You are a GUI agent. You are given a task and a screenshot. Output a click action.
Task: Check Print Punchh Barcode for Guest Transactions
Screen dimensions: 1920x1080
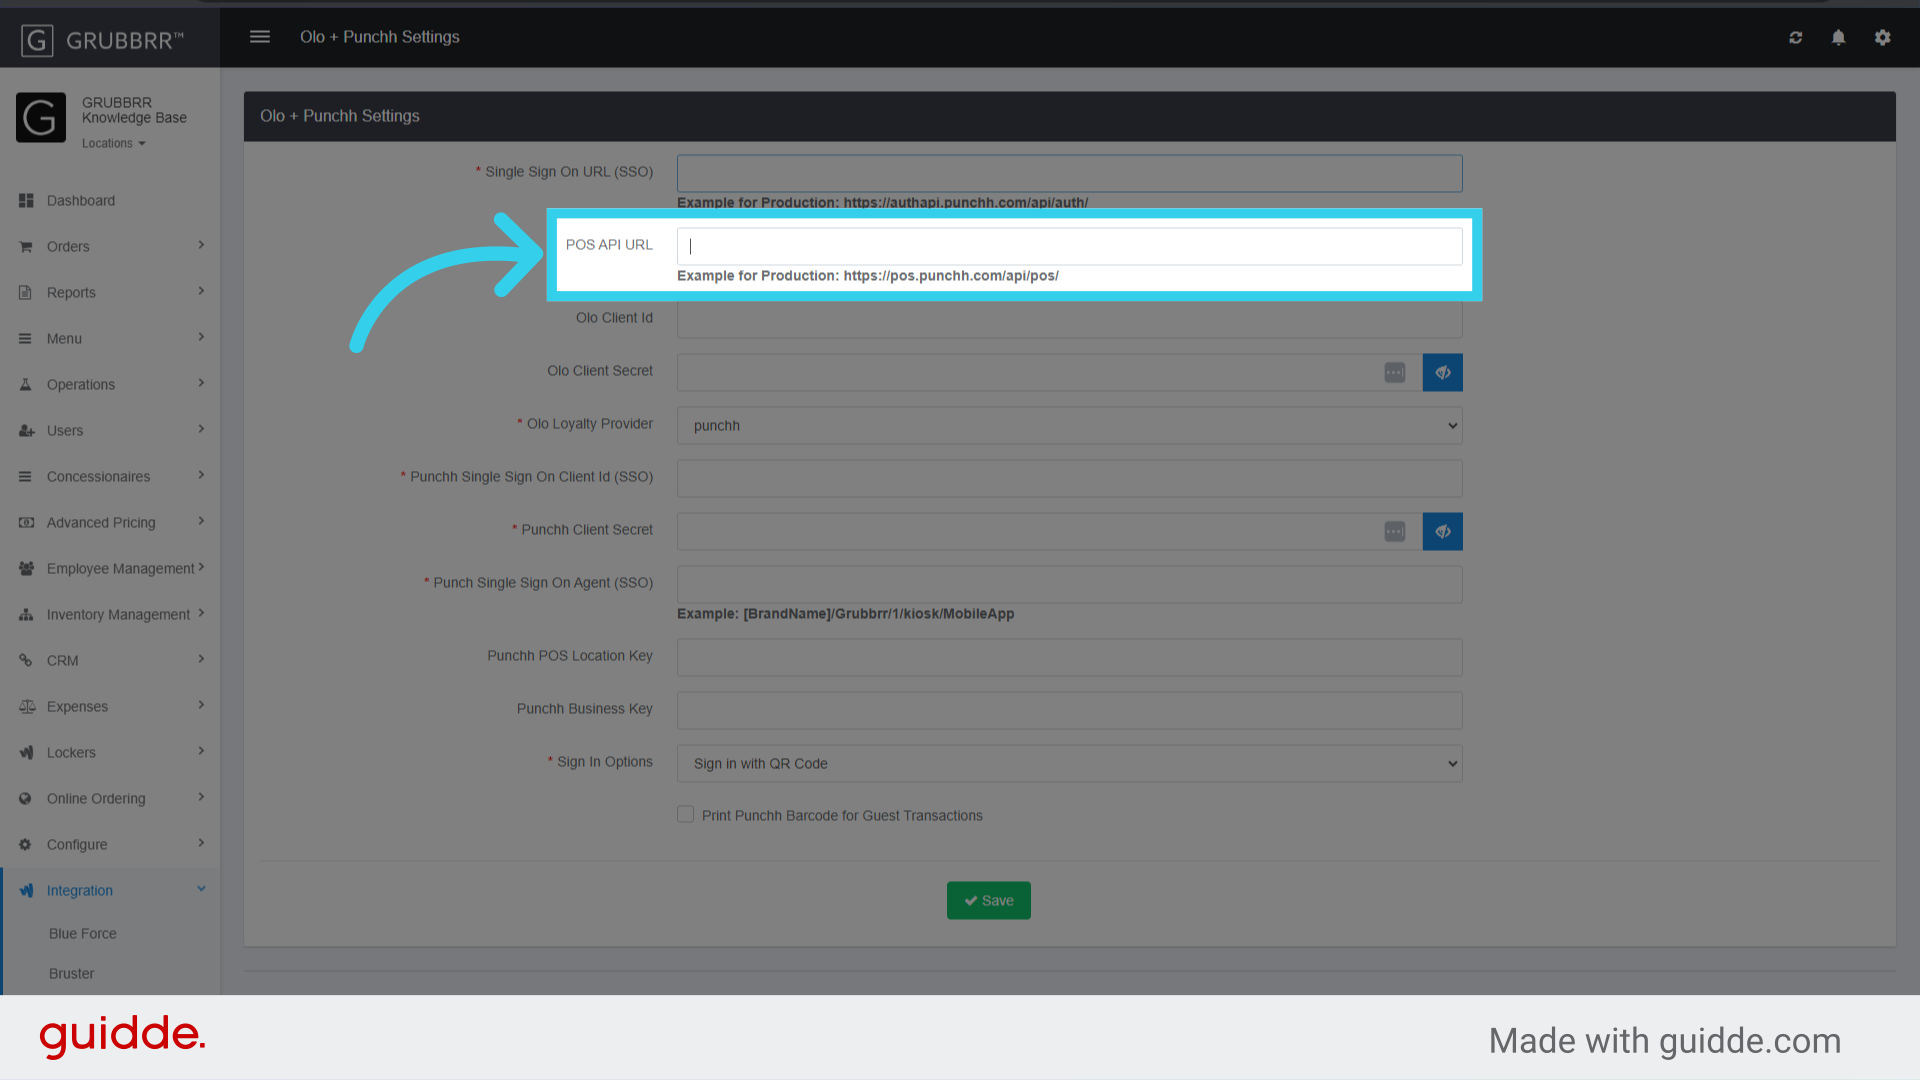click(686, 815)
